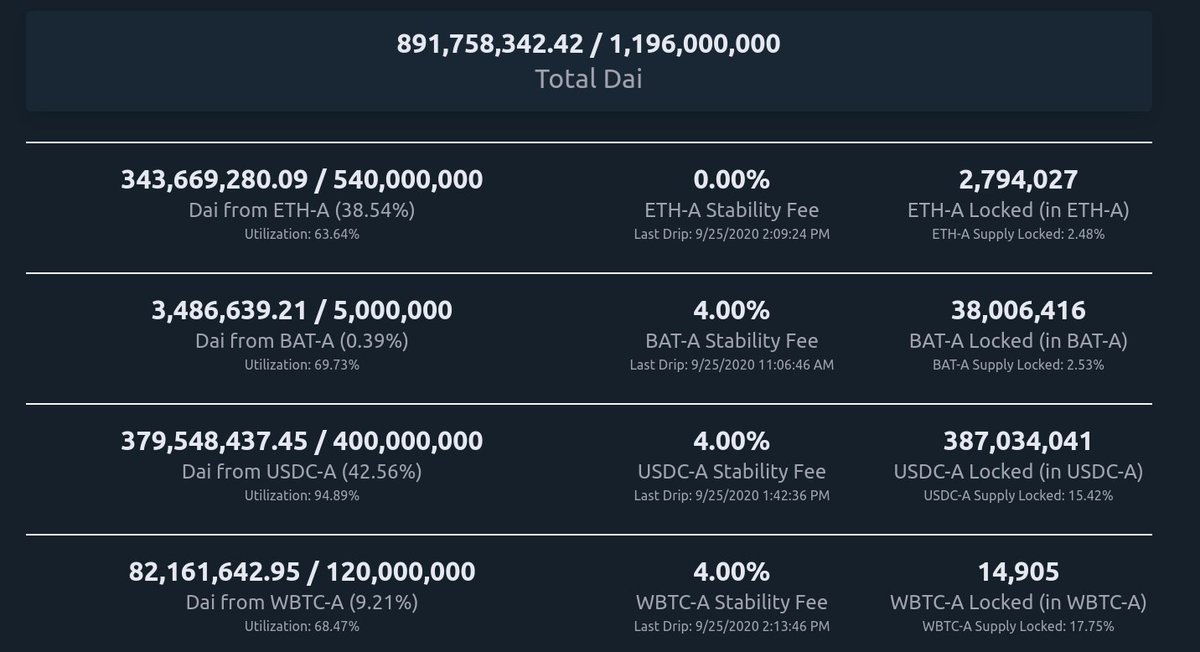Click the Dai from WBTC-A (9.21%) label

tap(302, 602)
